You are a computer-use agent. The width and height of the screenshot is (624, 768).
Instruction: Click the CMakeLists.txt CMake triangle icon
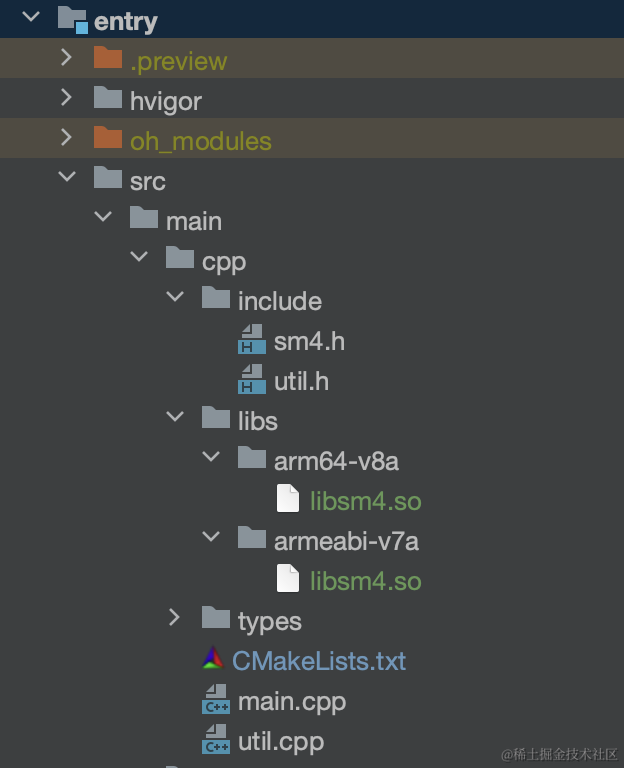pos(214,660)
